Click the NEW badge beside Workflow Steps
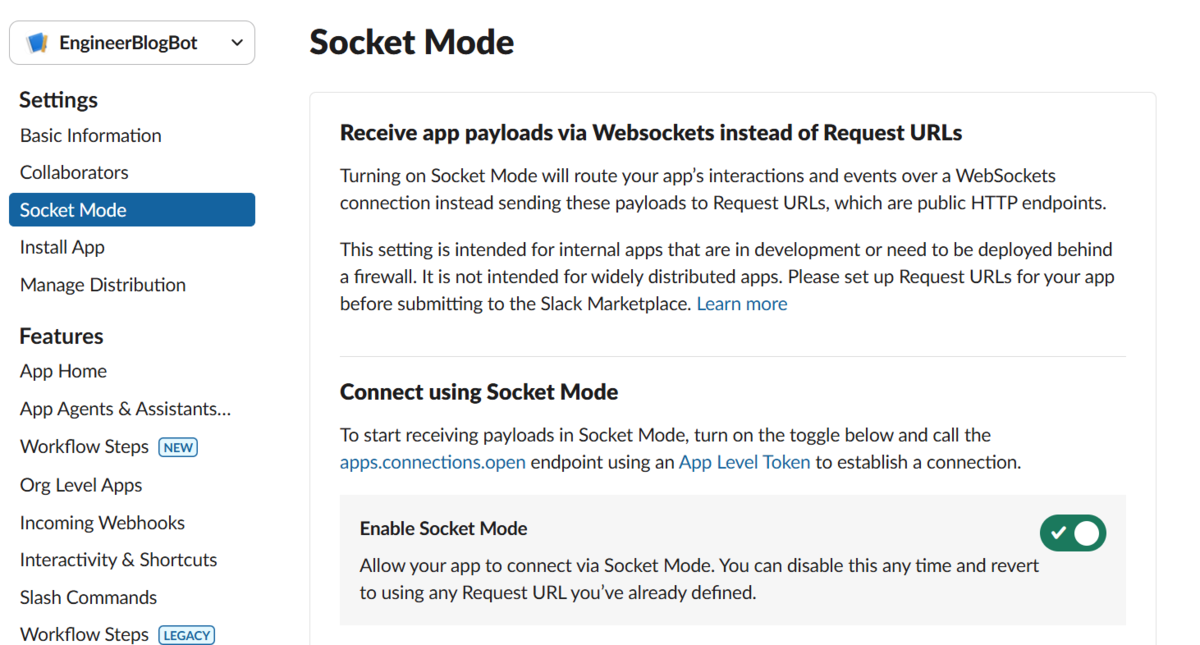Viewport: 1200px width, 645px height. (178, 447)
